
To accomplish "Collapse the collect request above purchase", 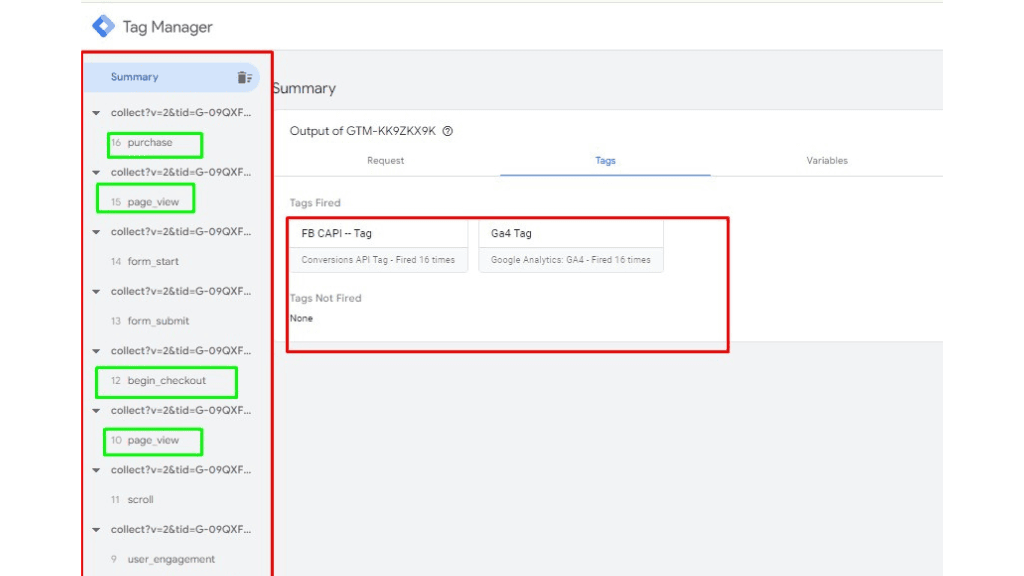I will coord(96,113).
